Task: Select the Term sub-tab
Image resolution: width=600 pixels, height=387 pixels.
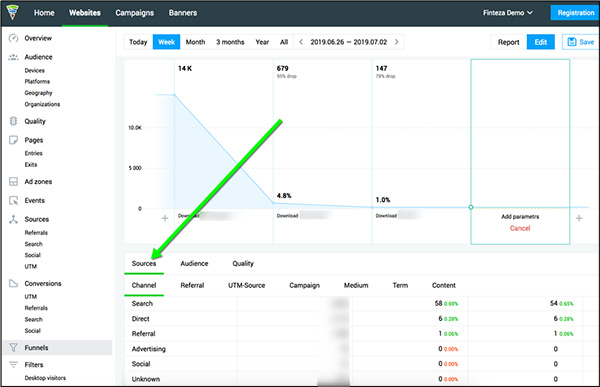Action: pyautogui.click(x=400, y=285)
